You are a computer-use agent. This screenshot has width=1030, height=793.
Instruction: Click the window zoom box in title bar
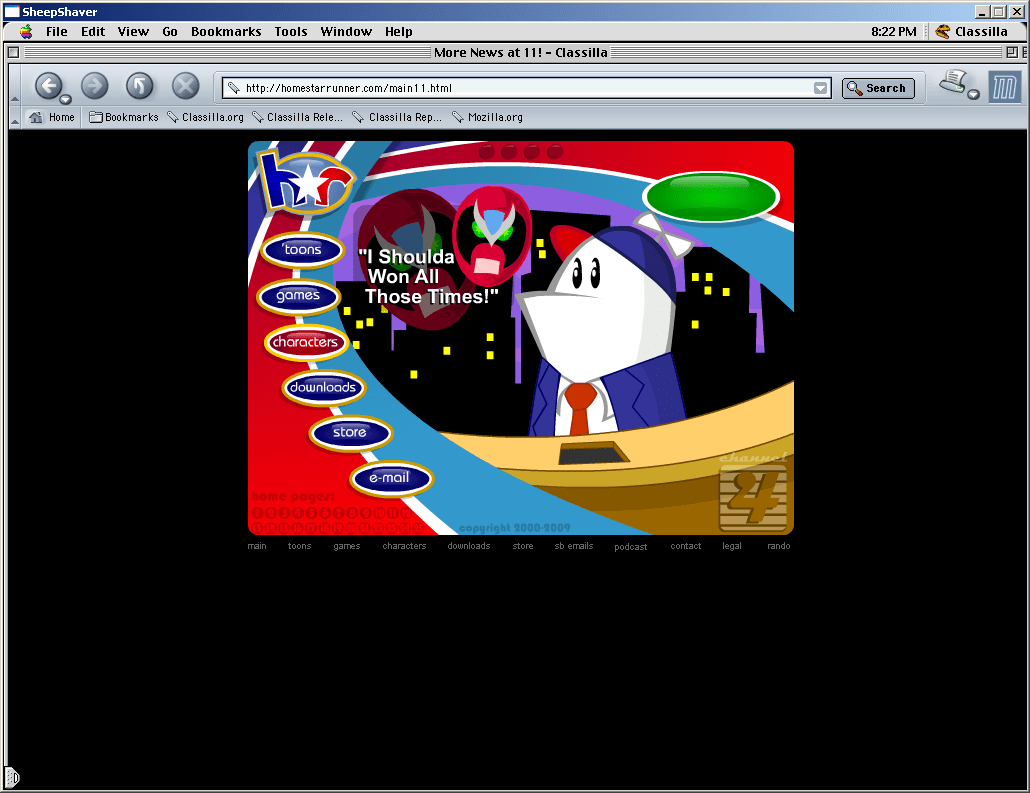(x=1012, y=53)
